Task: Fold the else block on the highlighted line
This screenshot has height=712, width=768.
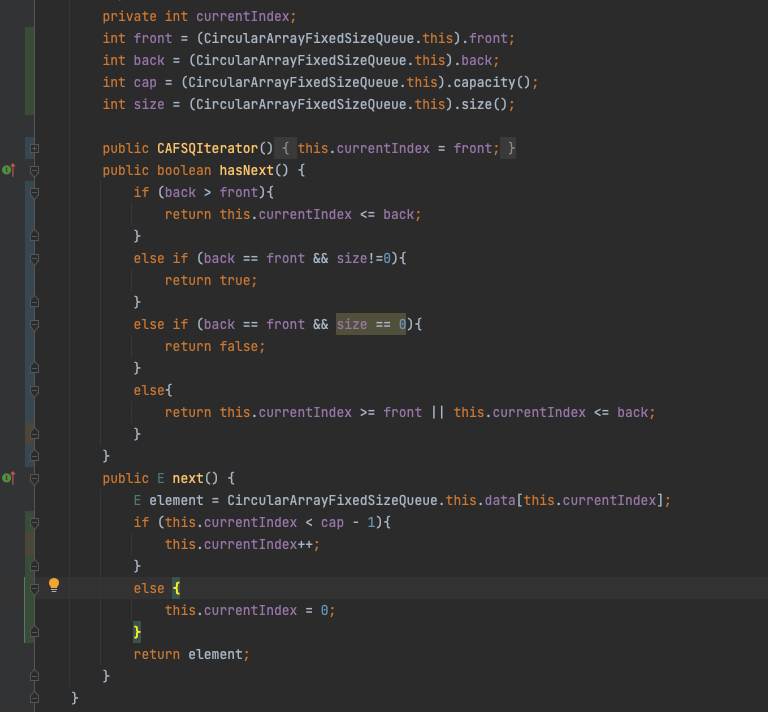Action: (34, 589)
